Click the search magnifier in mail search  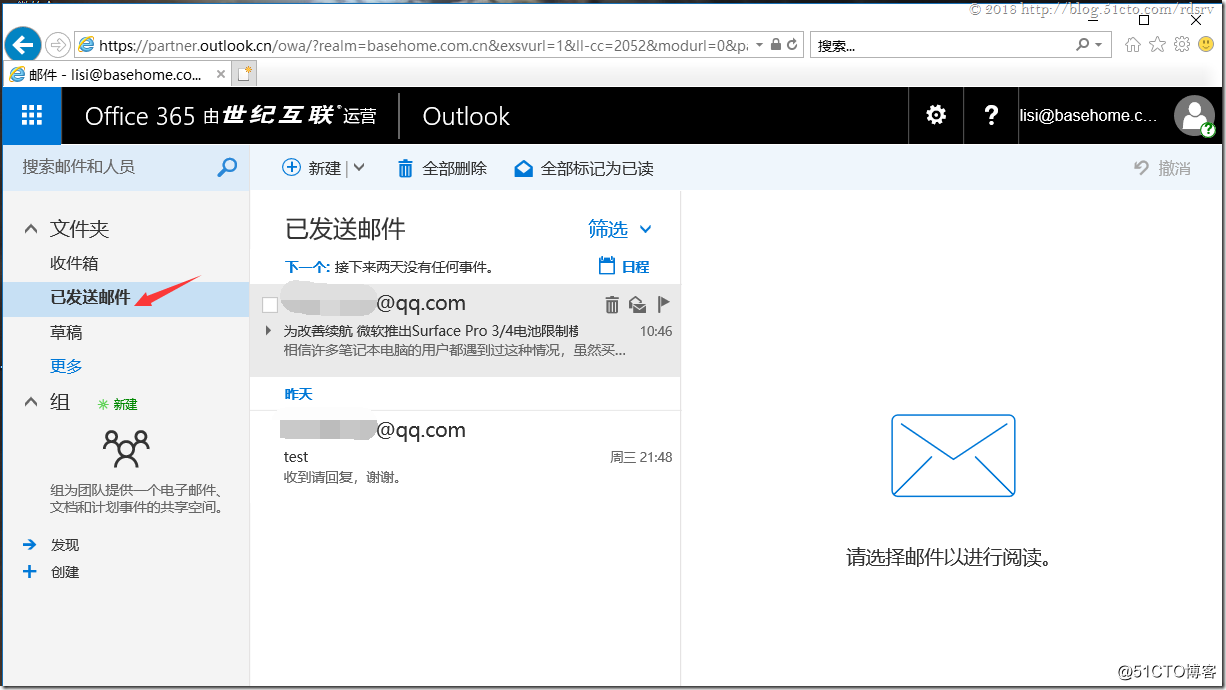(227, 167)
